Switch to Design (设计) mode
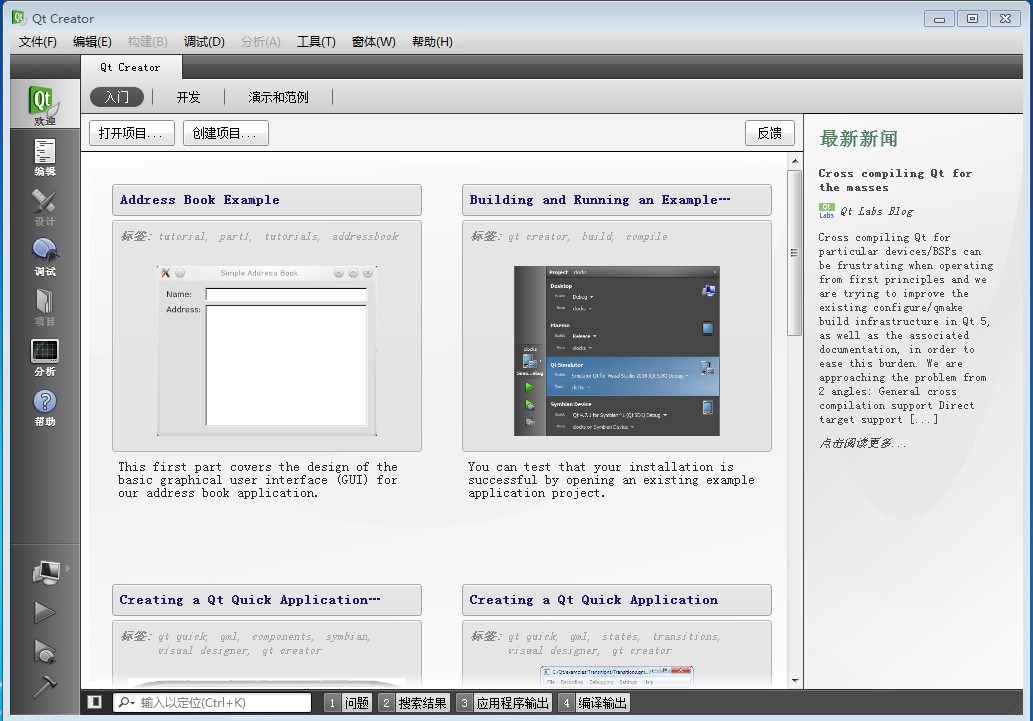Image resolution: width=1033 pixels, height=721 pixels. tap(45, 207)
